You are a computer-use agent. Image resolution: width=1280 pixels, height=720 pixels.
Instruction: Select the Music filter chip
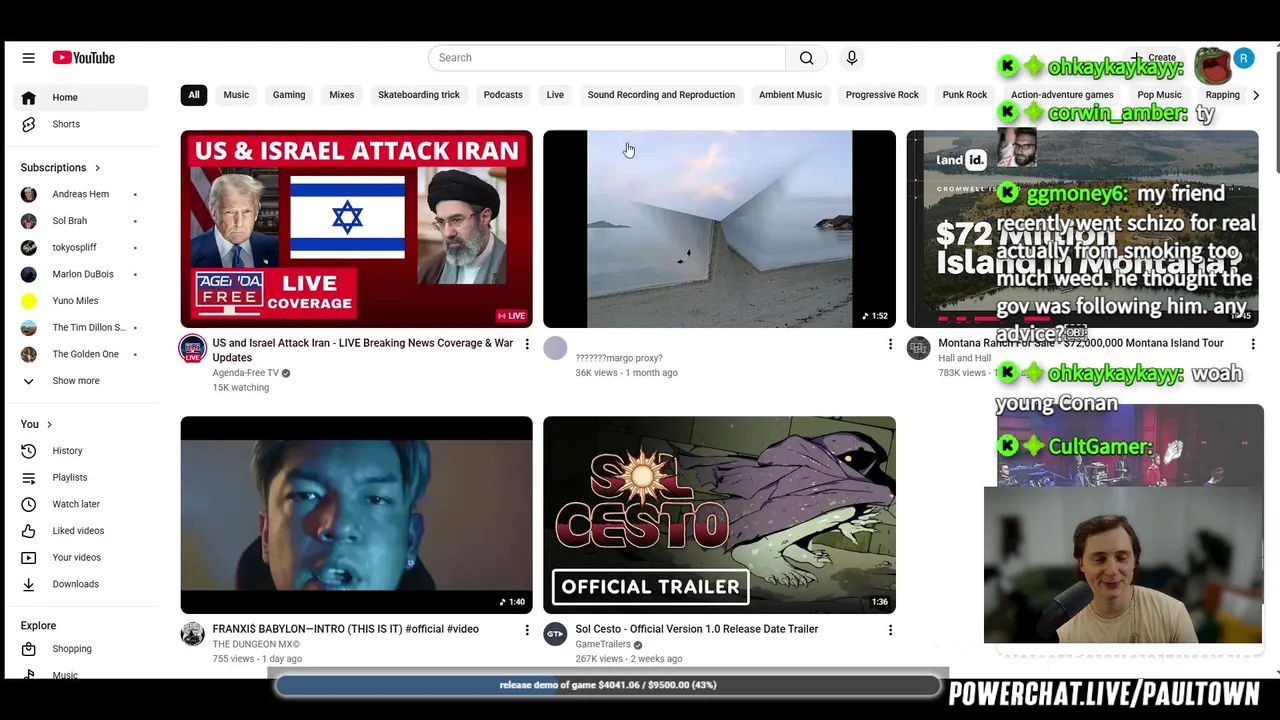pos(236,95)
